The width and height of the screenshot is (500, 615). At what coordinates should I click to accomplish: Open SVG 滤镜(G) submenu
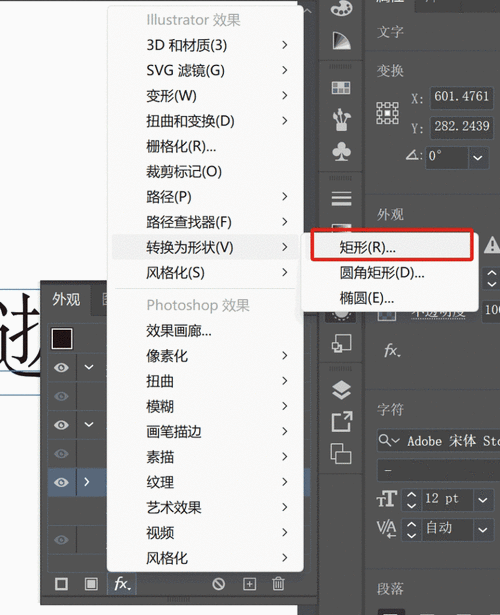pos(205,70)
